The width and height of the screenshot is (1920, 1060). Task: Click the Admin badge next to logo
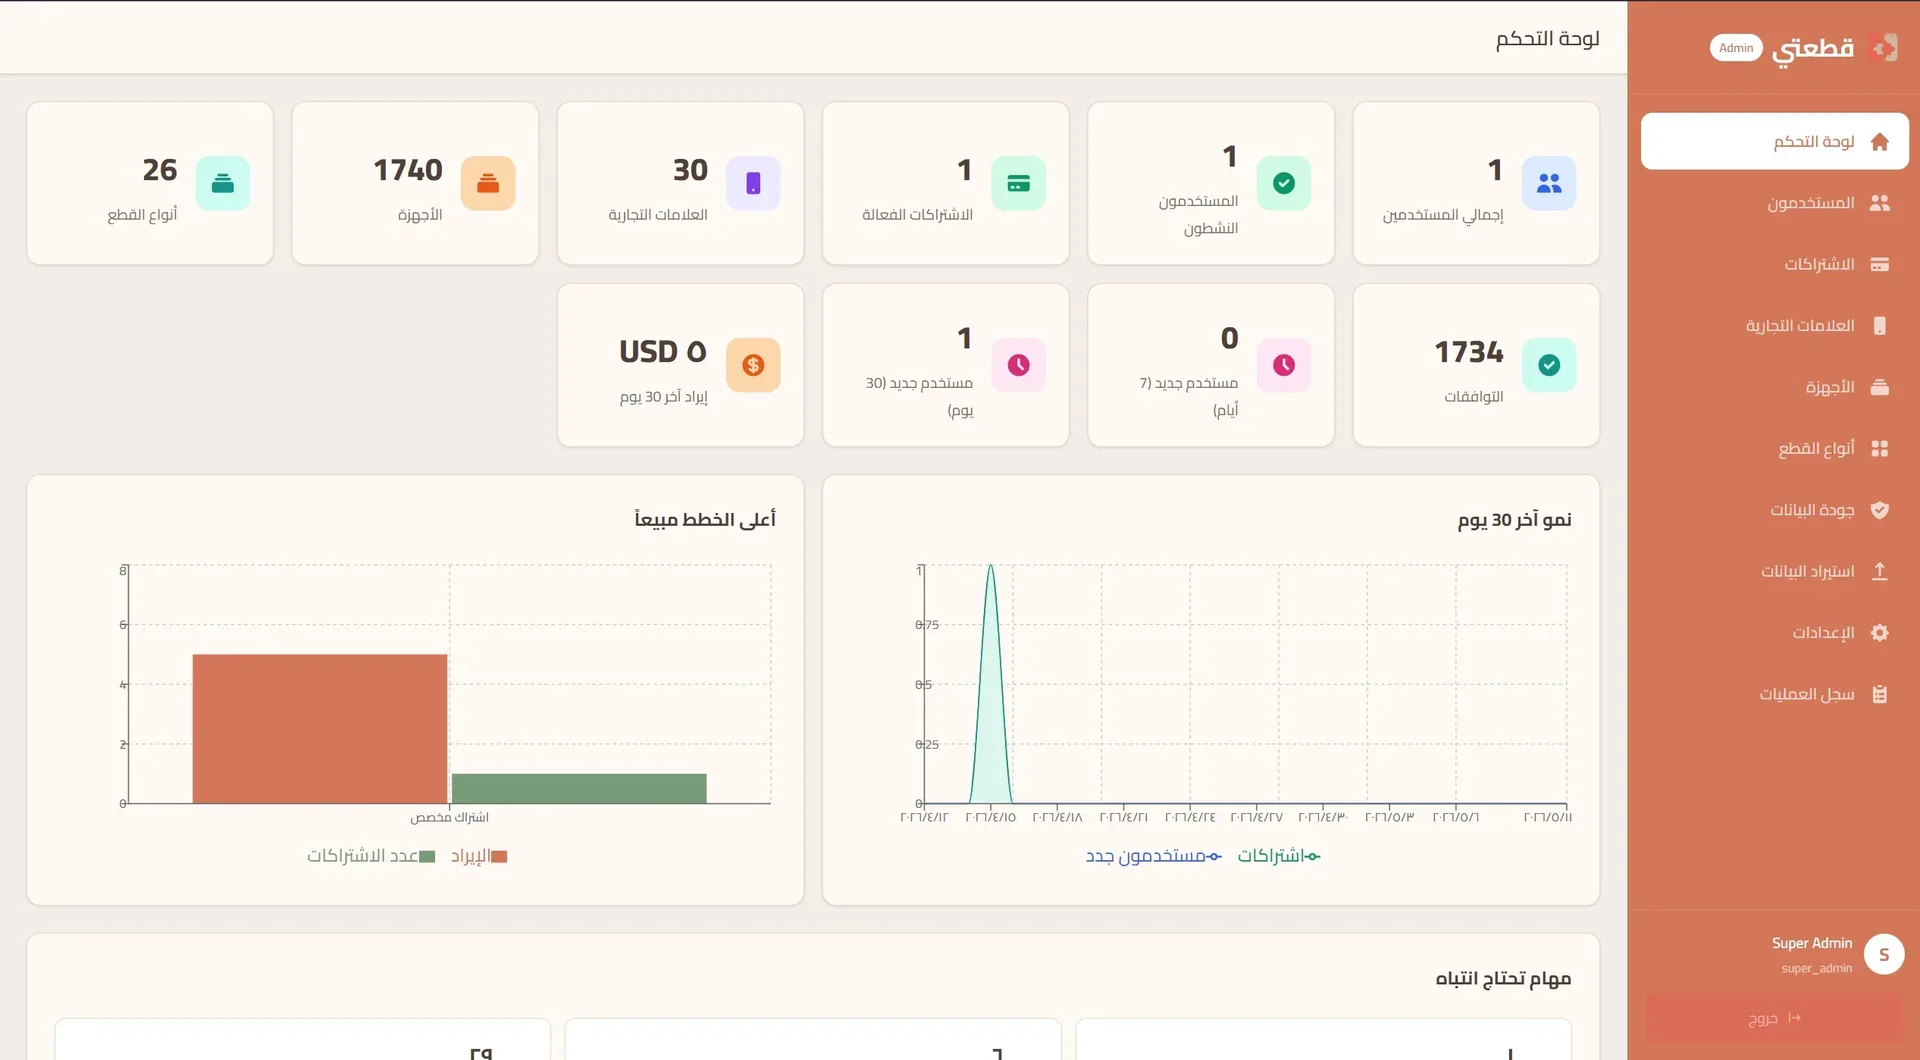1736,48
